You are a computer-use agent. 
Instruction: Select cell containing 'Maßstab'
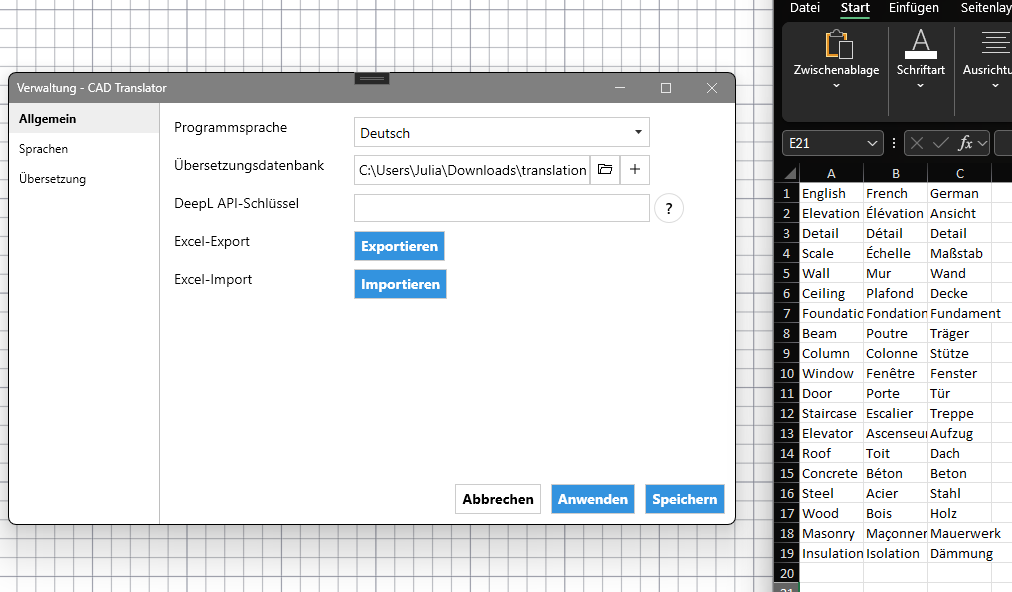(x=959, y=254)
